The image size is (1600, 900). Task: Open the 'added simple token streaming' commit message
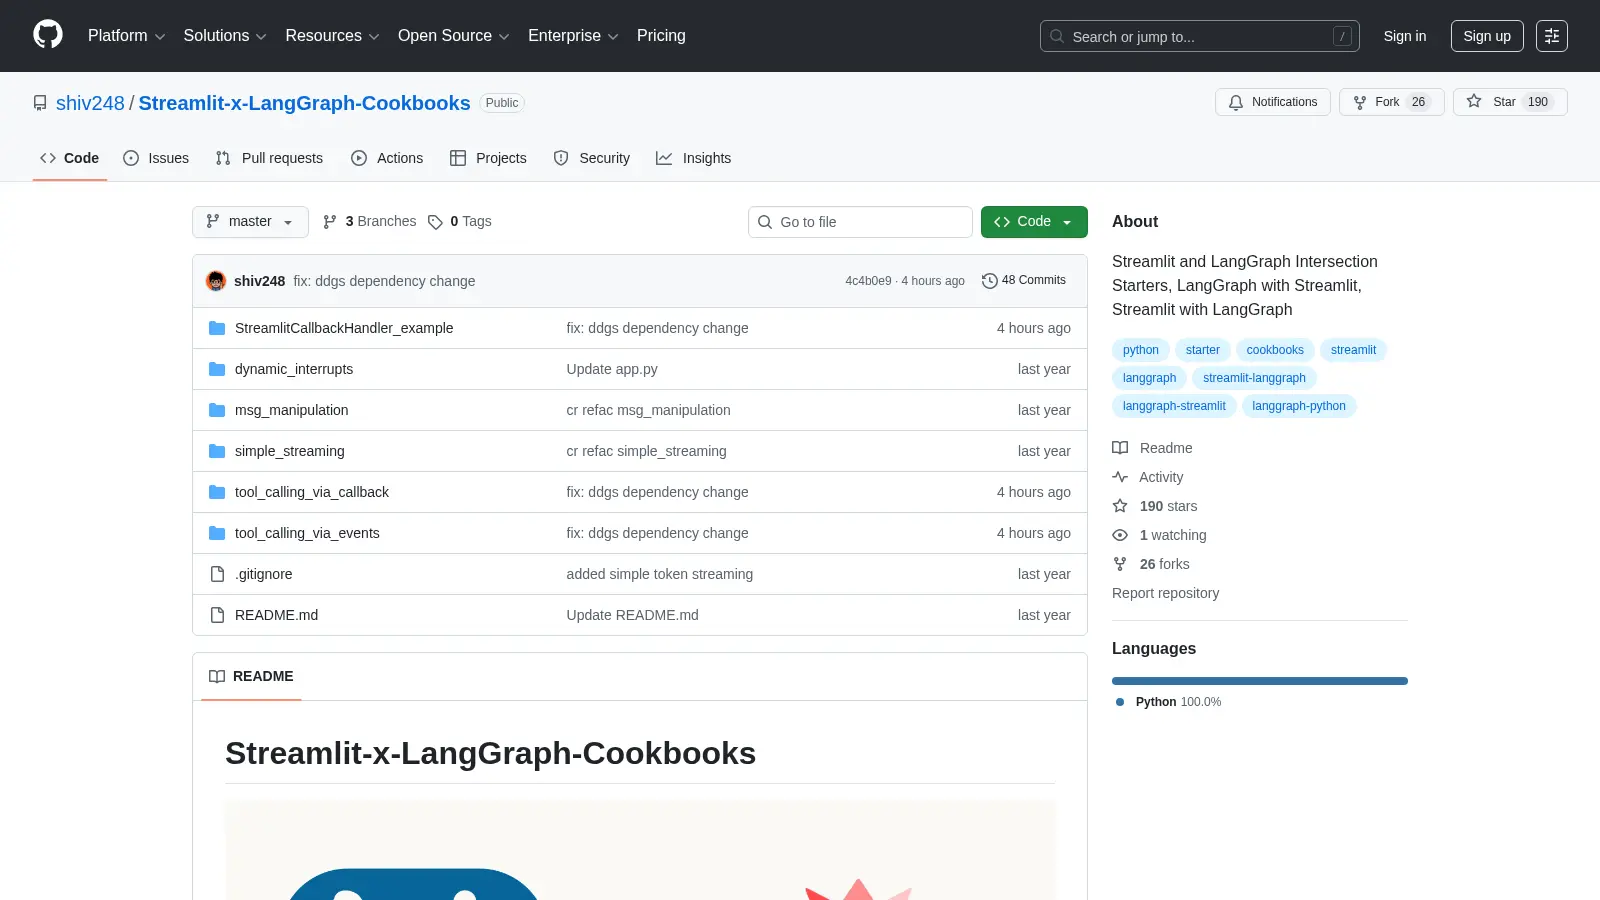(660, 574)
